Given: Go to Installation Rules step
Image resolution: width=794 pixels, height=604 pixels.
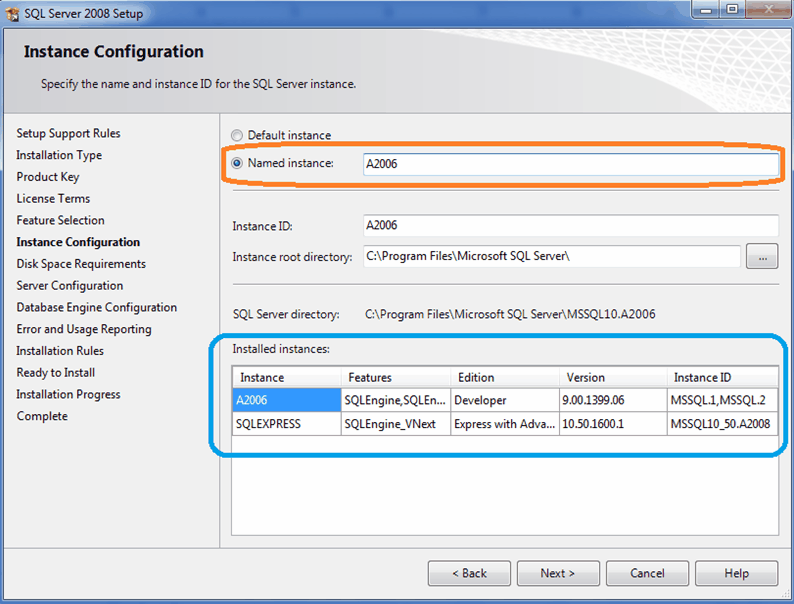Looking at the screenshot, I should 60,351.
